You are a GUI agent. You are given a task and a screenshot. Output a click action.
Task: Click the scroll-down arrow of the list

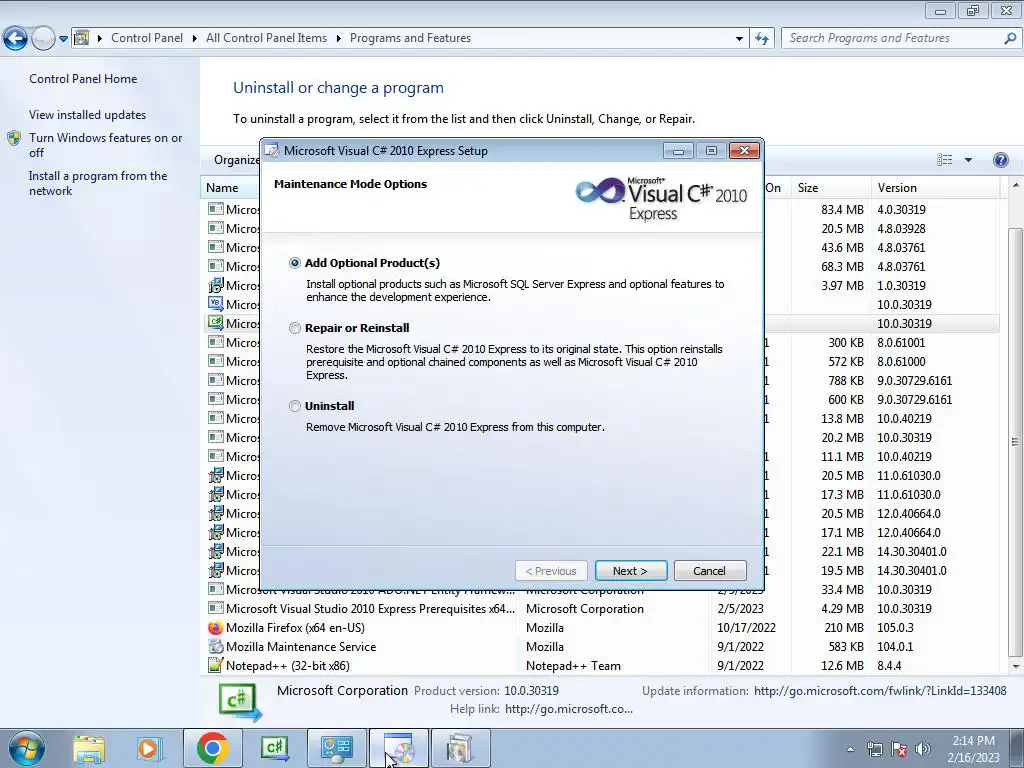pos(1016,667)
